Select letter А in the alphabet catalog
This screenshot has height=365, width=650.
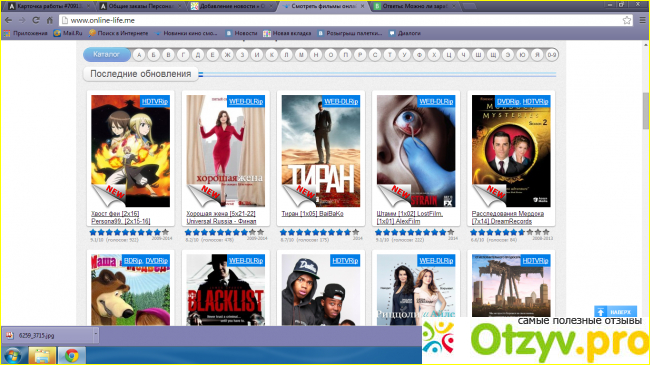pos(139,55)
